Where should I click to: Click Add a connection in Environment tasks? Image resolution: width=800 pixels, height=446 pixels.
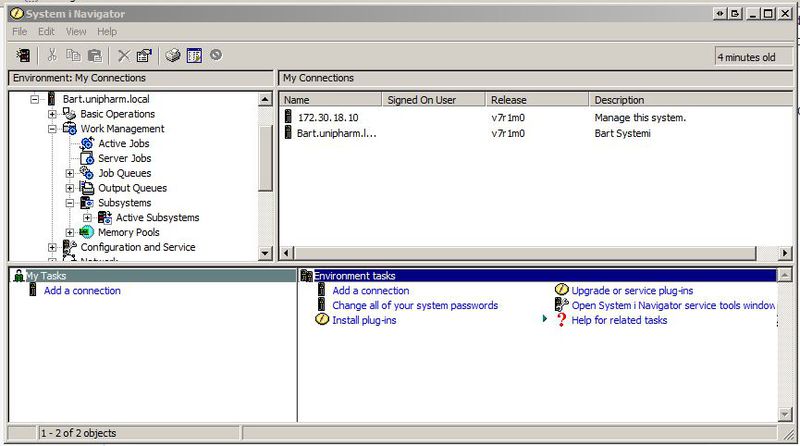coord(371,290)
